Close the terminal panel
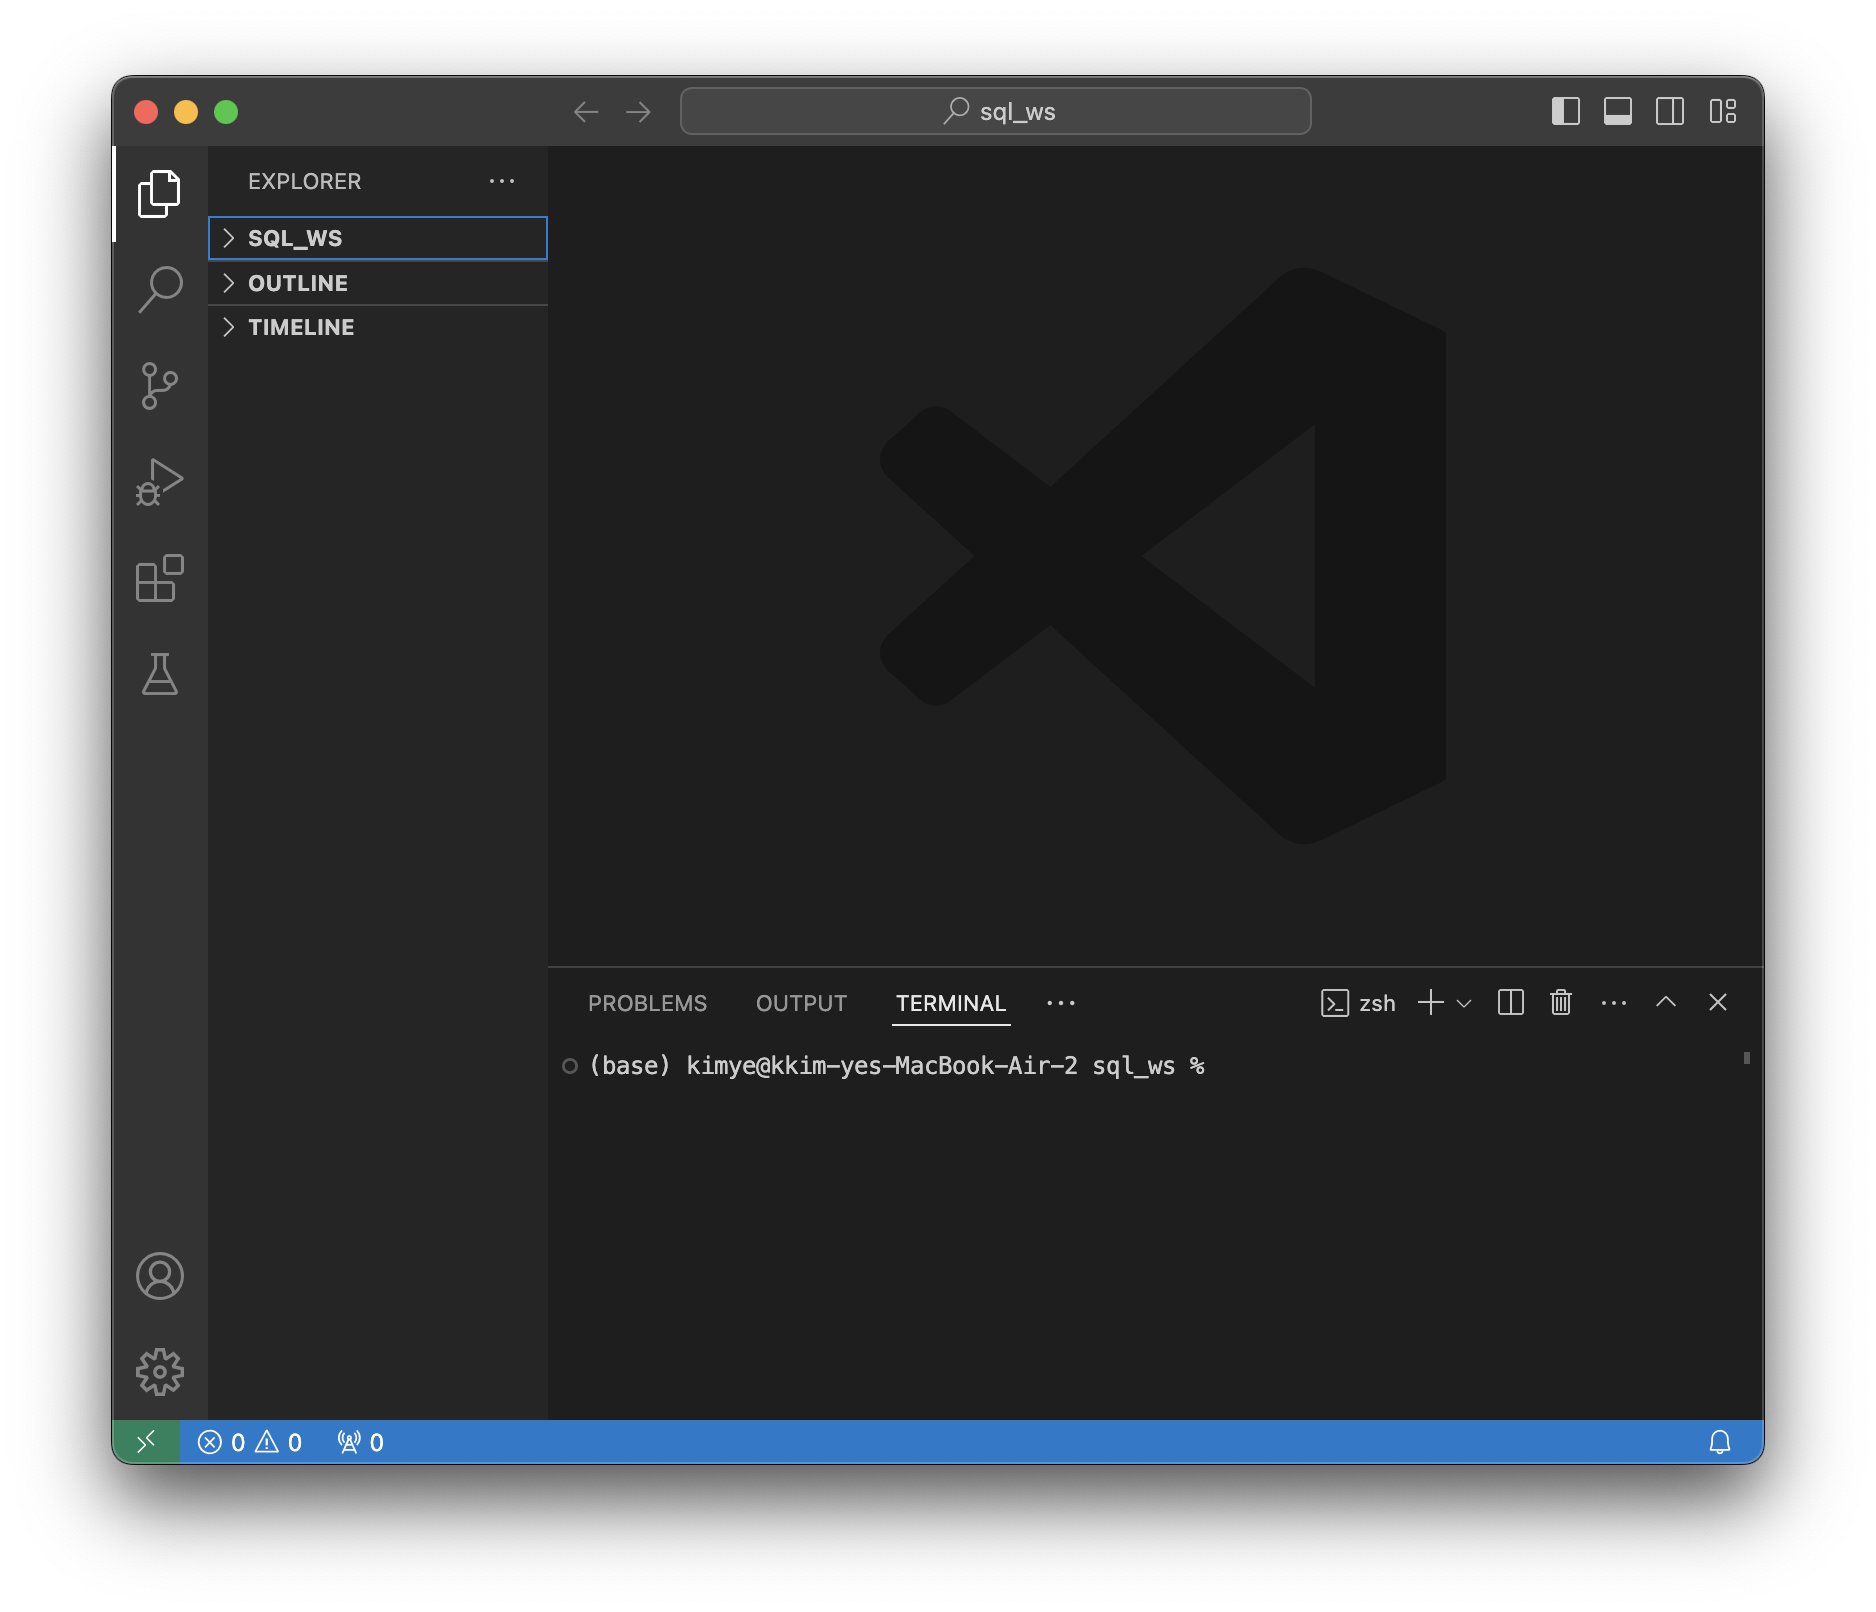Image resolution: width=1876 pixels, height=1612 pixels. (x=1718, y=1002)
